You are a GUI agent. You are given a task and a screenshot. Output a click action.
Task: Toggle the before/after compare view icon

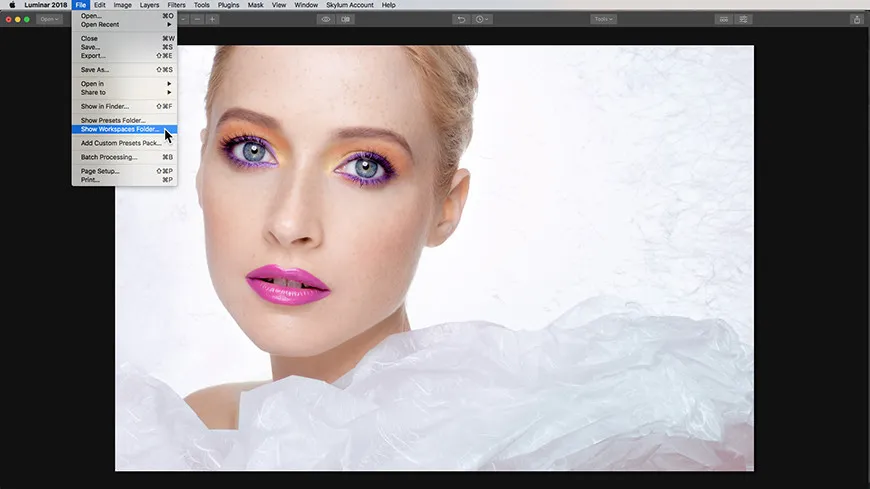346,19
